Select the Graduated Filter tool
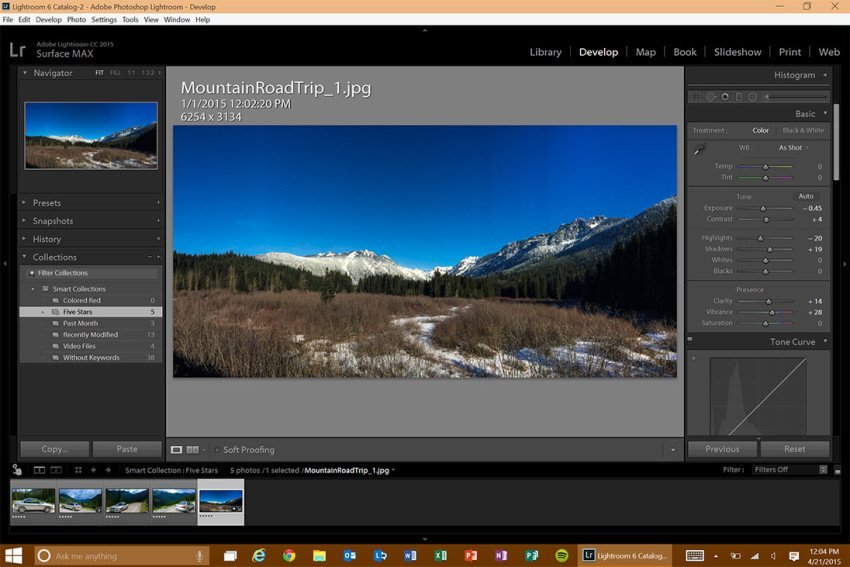The height and width of the screenshot is (567, 850). pyautogui.click(x=739, y=96)
